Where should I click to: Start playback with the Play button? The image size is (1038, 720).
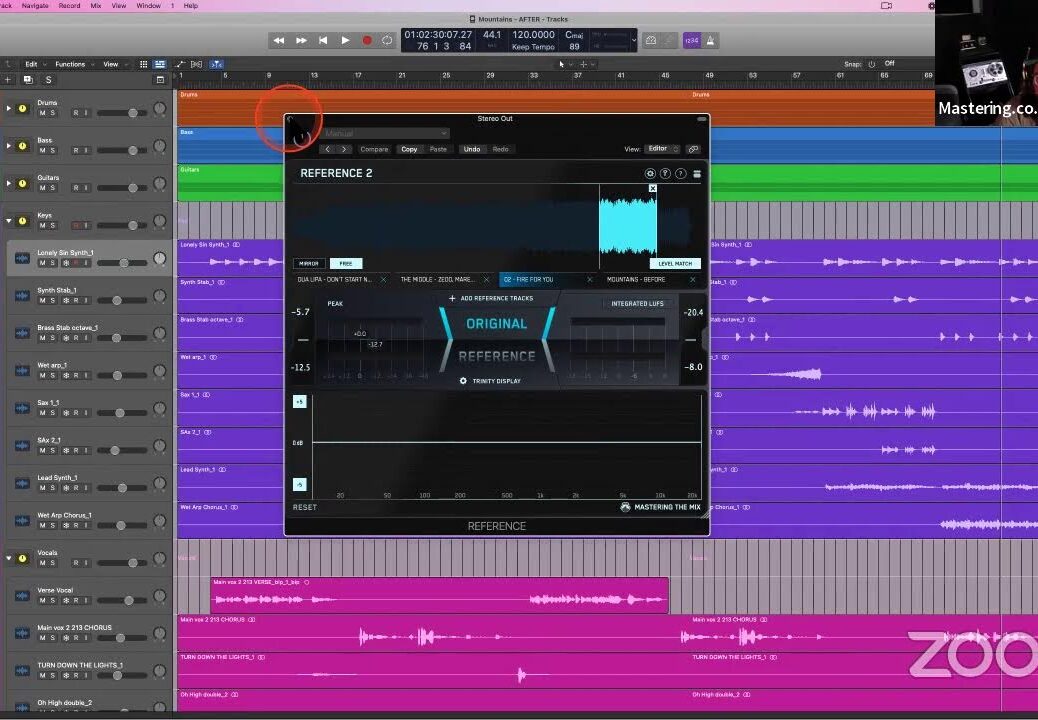(345, 40)
